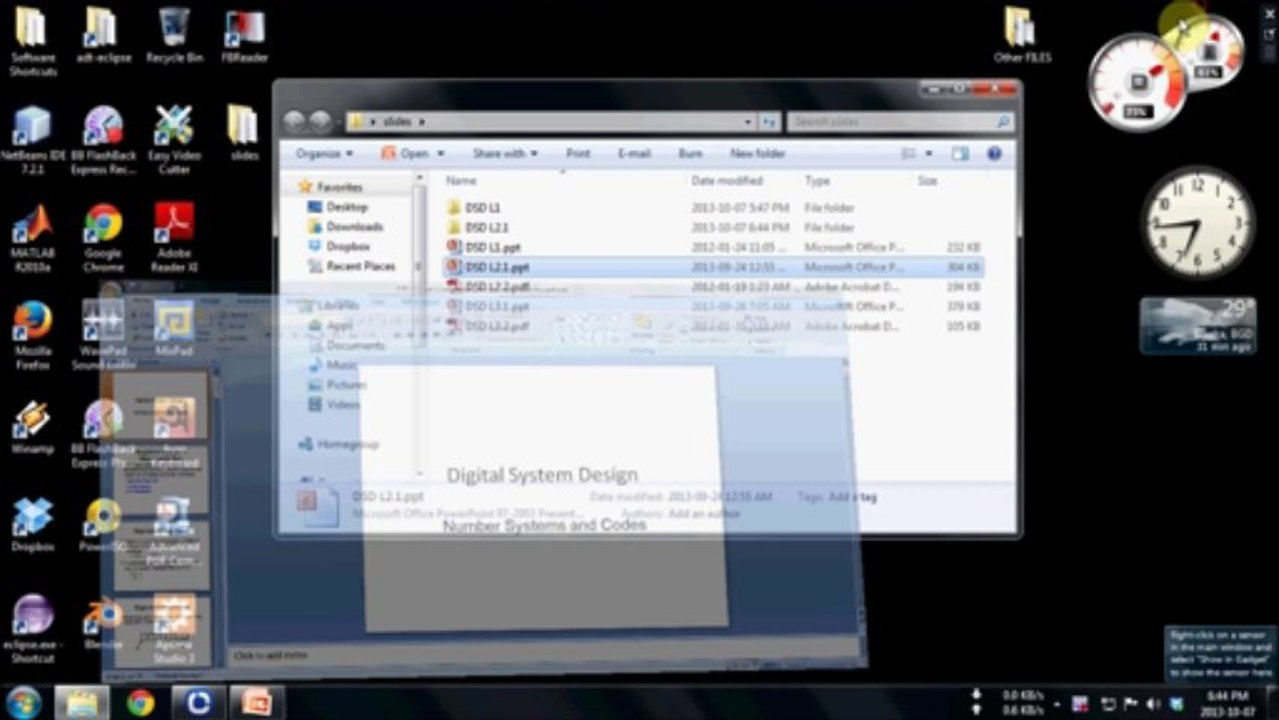
Task: Open Explorer help question-mark icon
Action: tap(994, 154)
